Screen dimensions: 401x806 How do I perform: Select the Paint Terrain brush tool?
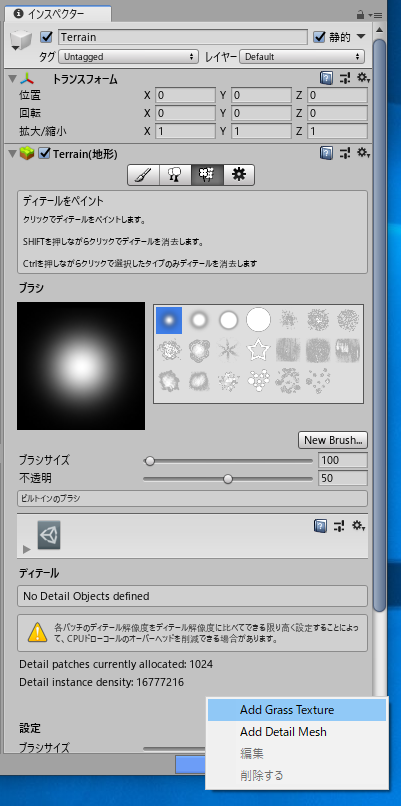[143, 175]
